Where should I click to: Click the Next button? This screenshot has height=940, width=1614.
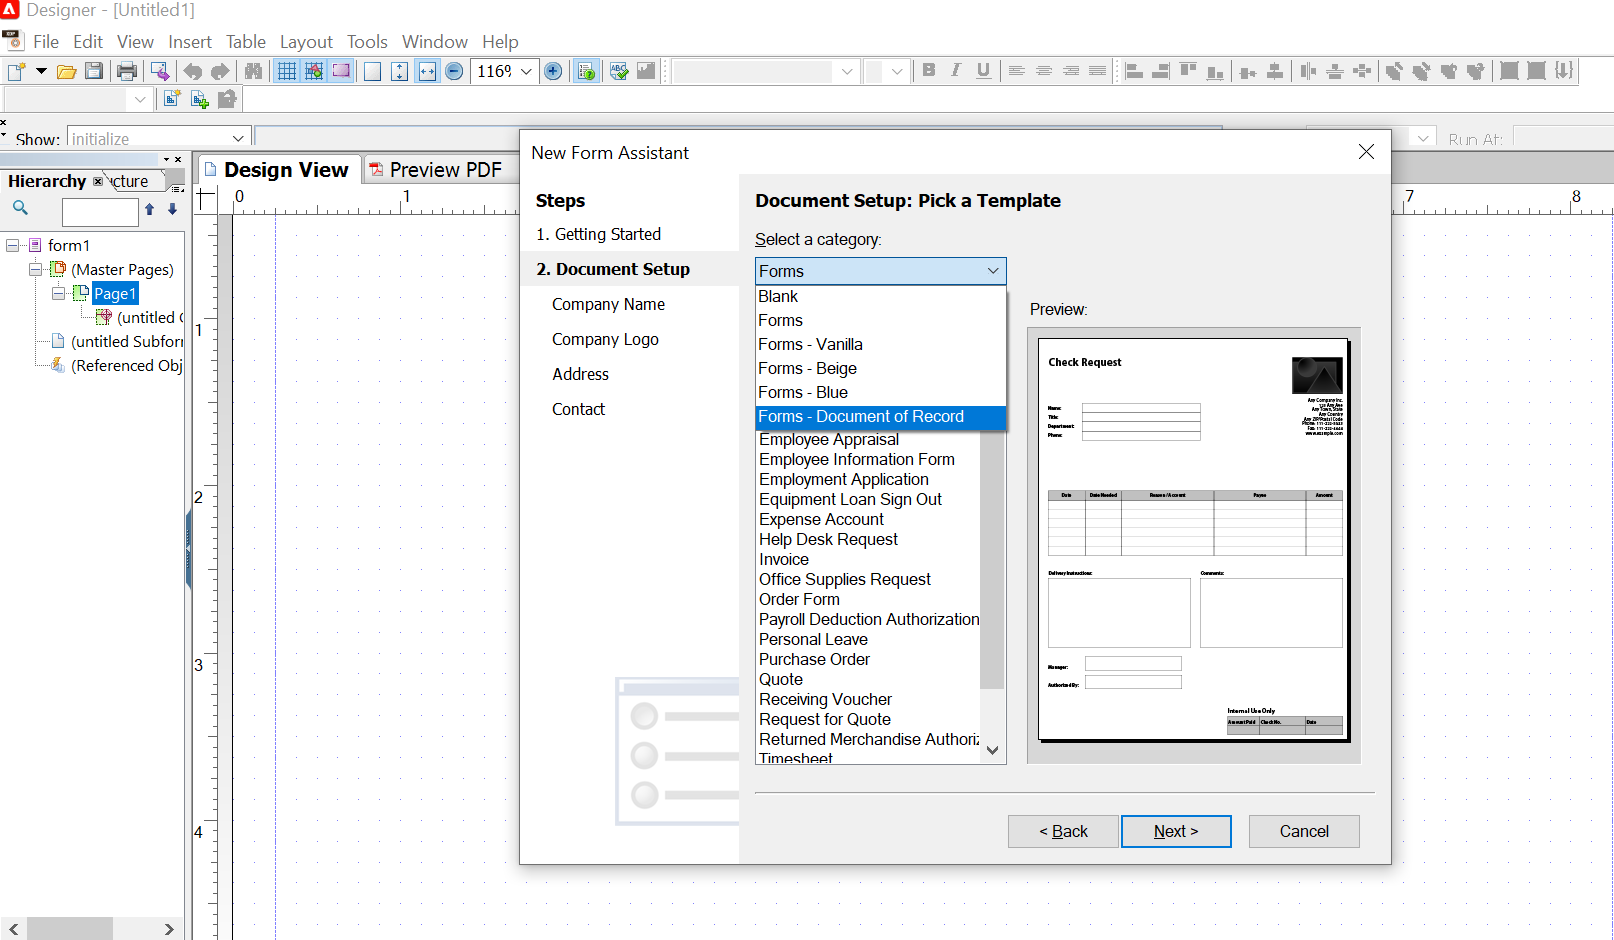(x=1175, y=831)
